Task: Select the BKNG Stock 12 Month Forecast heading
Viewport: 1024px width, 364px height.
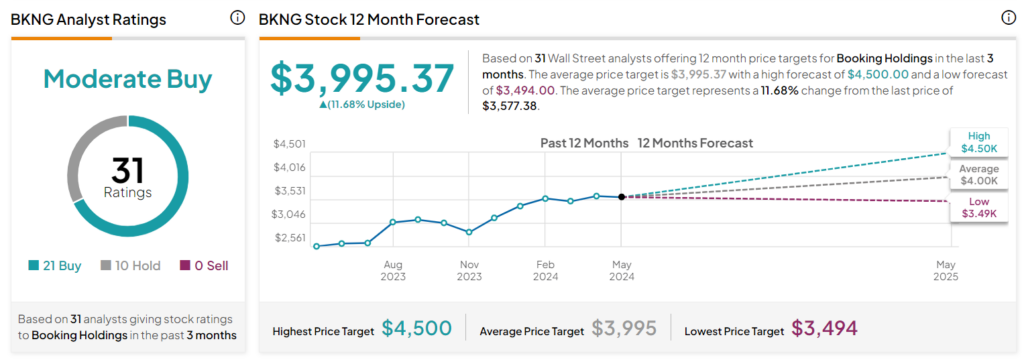Action: (369, 20)
